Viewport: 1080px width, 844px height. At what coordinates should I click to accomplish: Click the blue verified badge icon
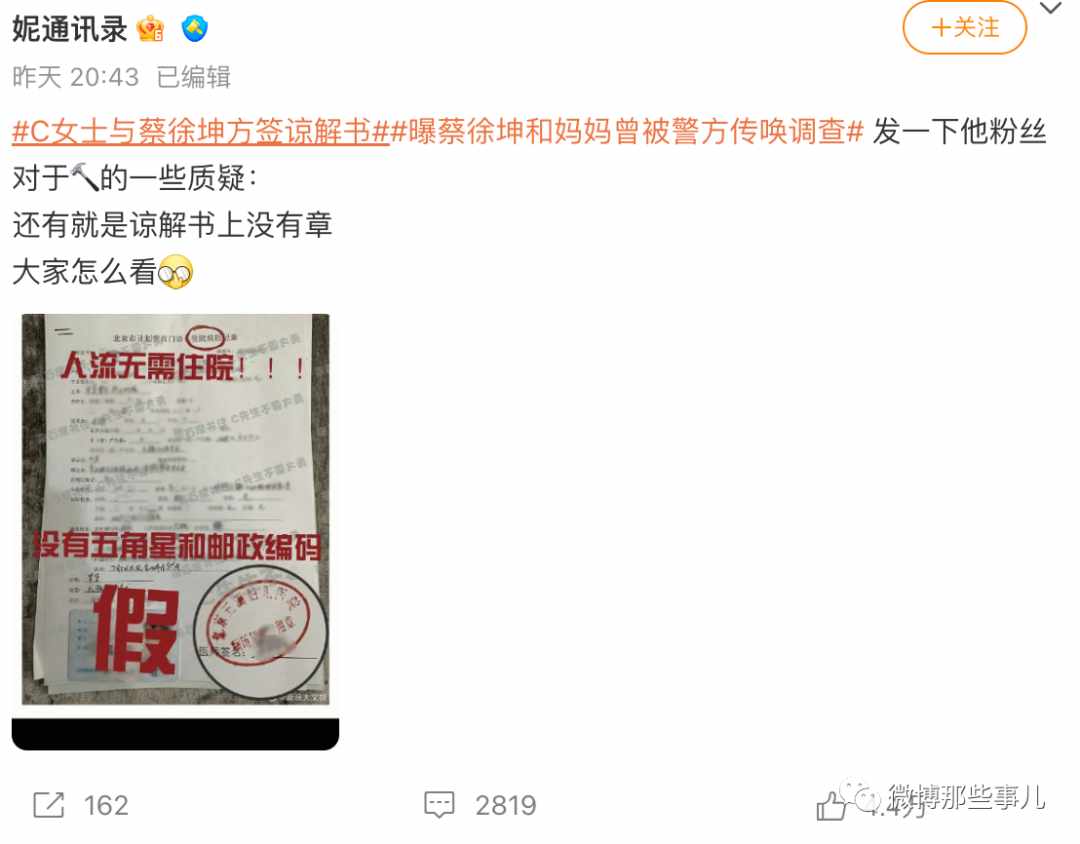coord(195,29)
